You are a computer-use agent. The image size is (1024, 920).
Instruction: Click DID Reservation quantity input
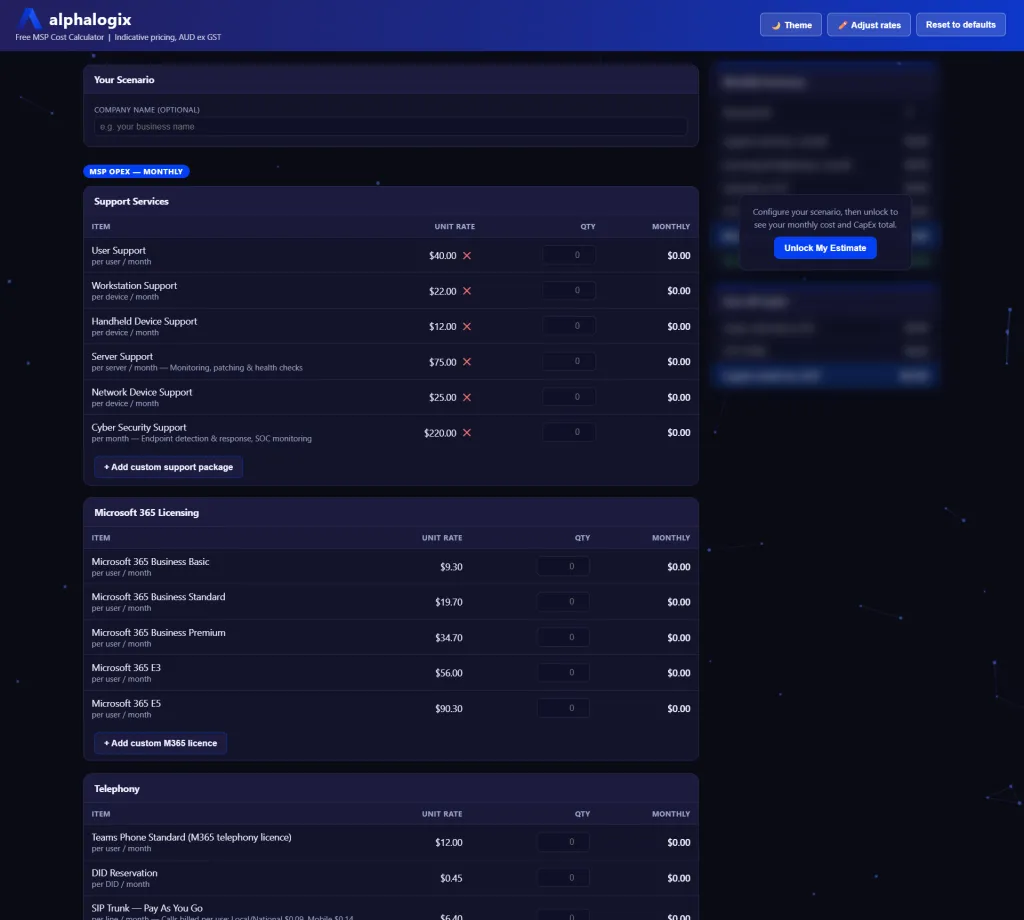(x=564, y=878)
